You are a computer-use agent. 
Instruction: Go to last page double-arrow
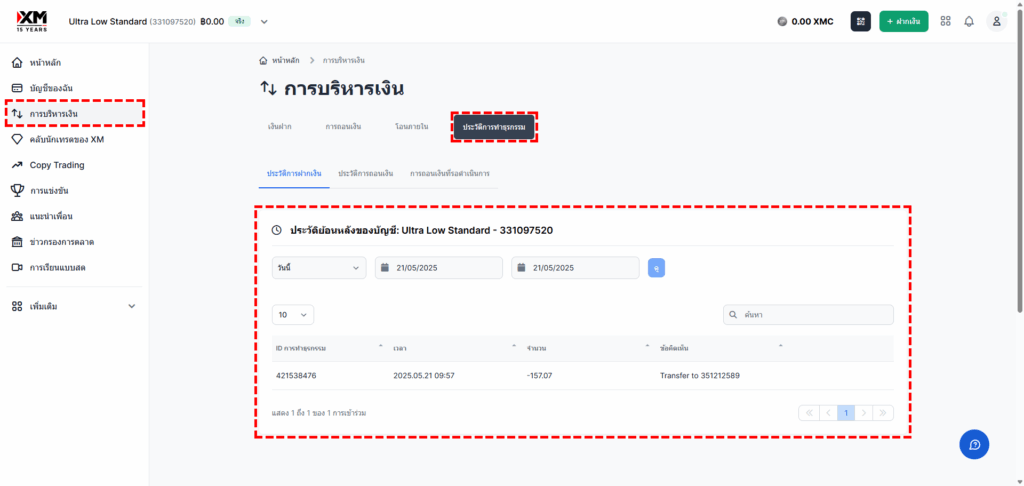(883, 413)
